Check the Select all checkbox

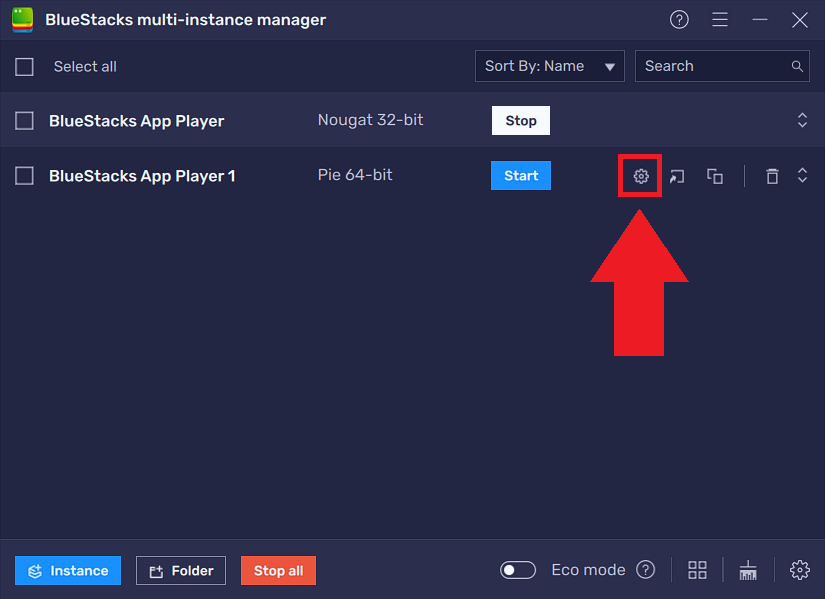click(x=25, y=66)
